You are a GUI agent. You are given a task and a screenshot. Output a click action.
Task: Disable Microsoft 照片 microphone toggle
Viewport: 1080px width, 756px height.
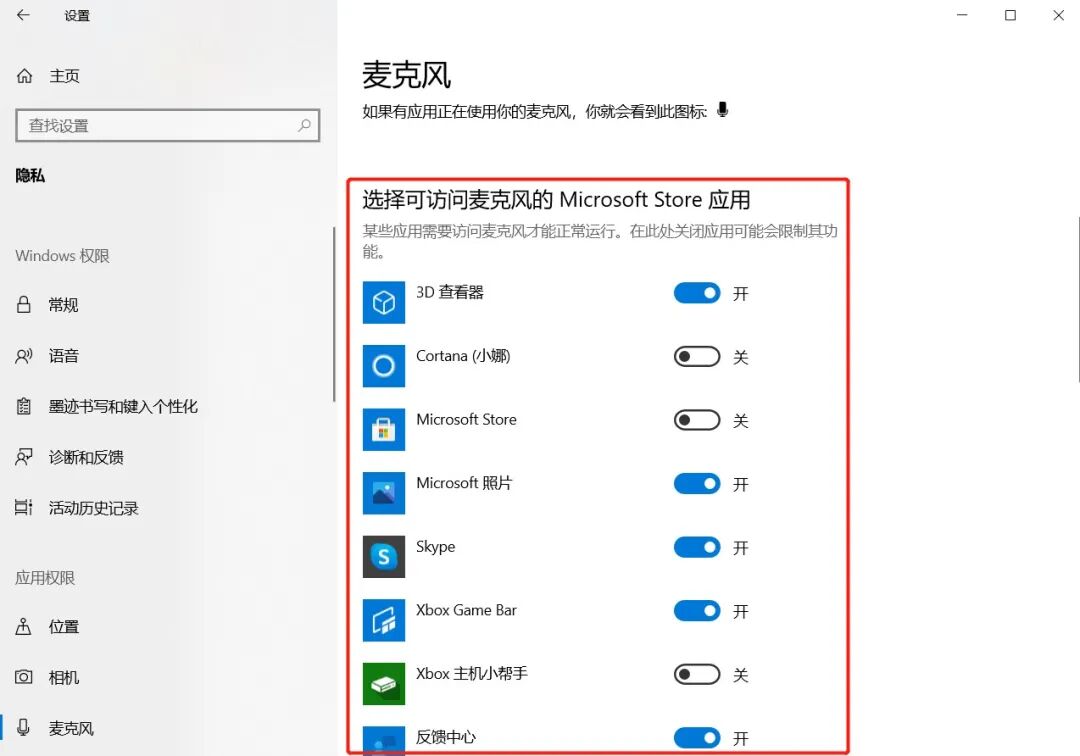[697, 484]
